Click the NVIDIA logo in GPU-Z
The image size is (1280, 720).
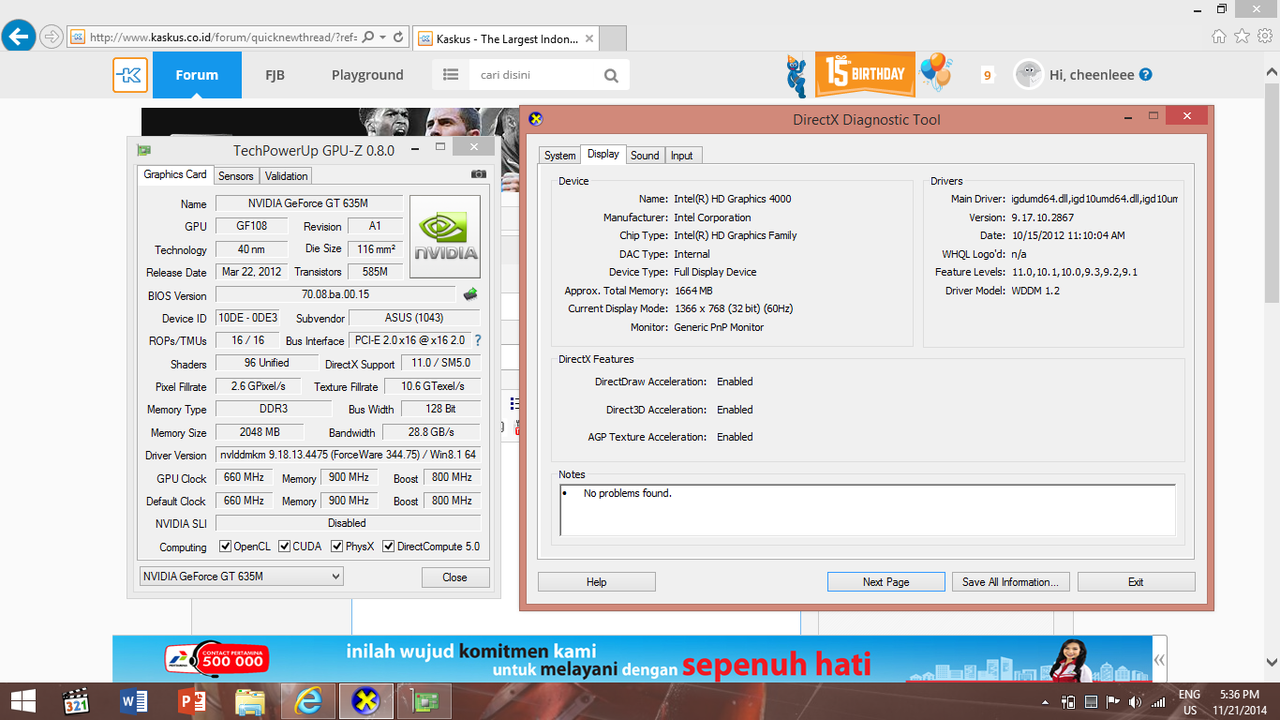pyautogui.click(x=445, y=236)
